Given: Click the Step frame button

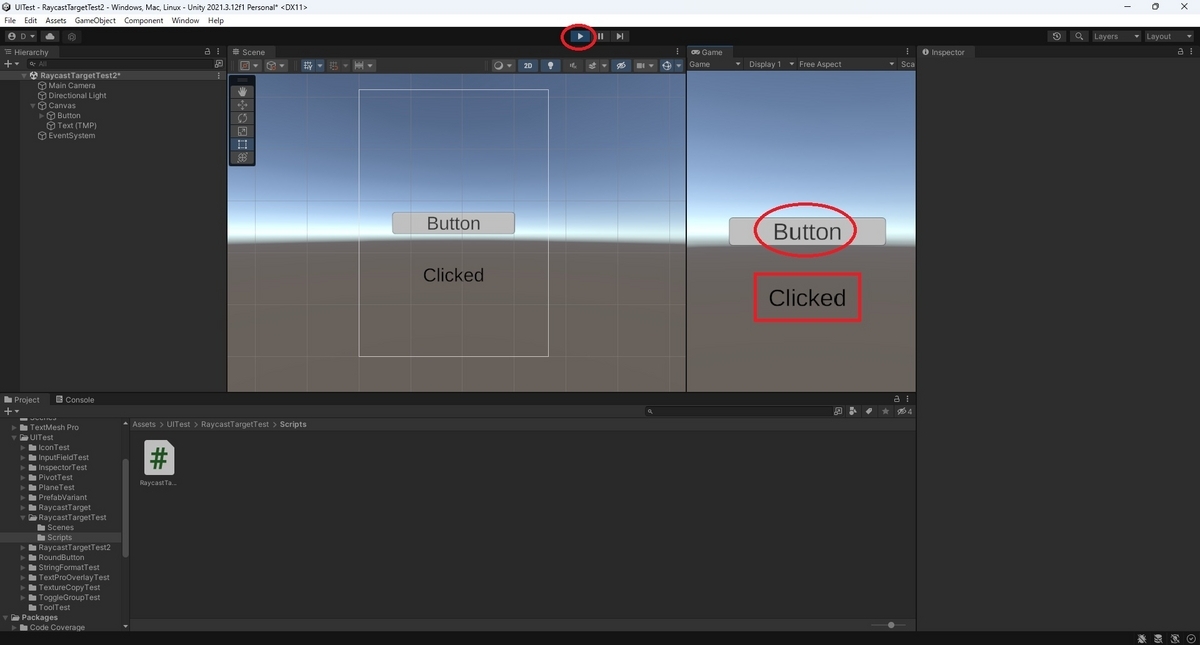Looking at the screenshot, I should point(619,36).
